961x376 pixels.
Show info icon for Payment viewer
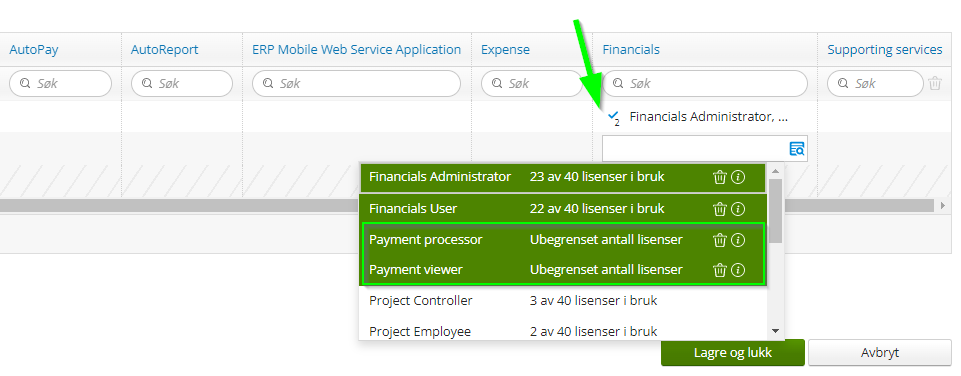click(x=739, y=270)
